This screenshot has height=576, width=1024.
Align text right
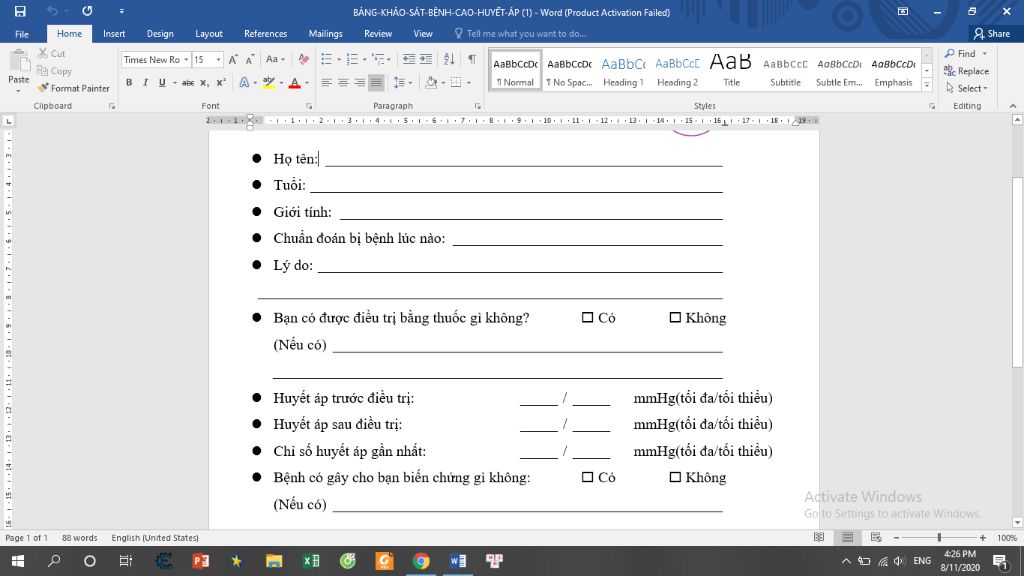click(x=359, y=83)
